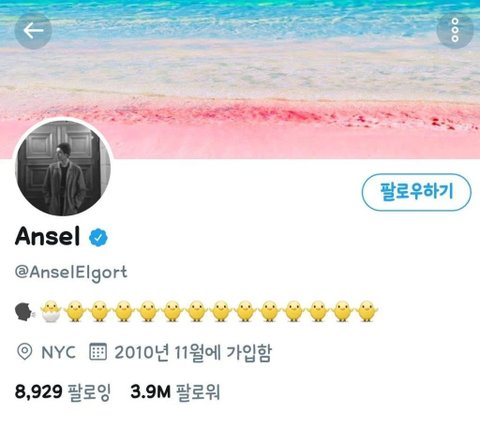View the pink beach header image
This screenshot has width=480, height=427.
(x=240, y=79)
